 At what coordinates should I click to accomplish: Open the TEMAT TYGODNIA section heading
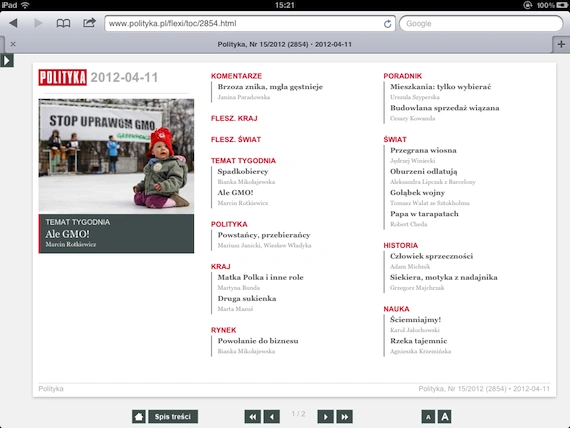[243, 161]
